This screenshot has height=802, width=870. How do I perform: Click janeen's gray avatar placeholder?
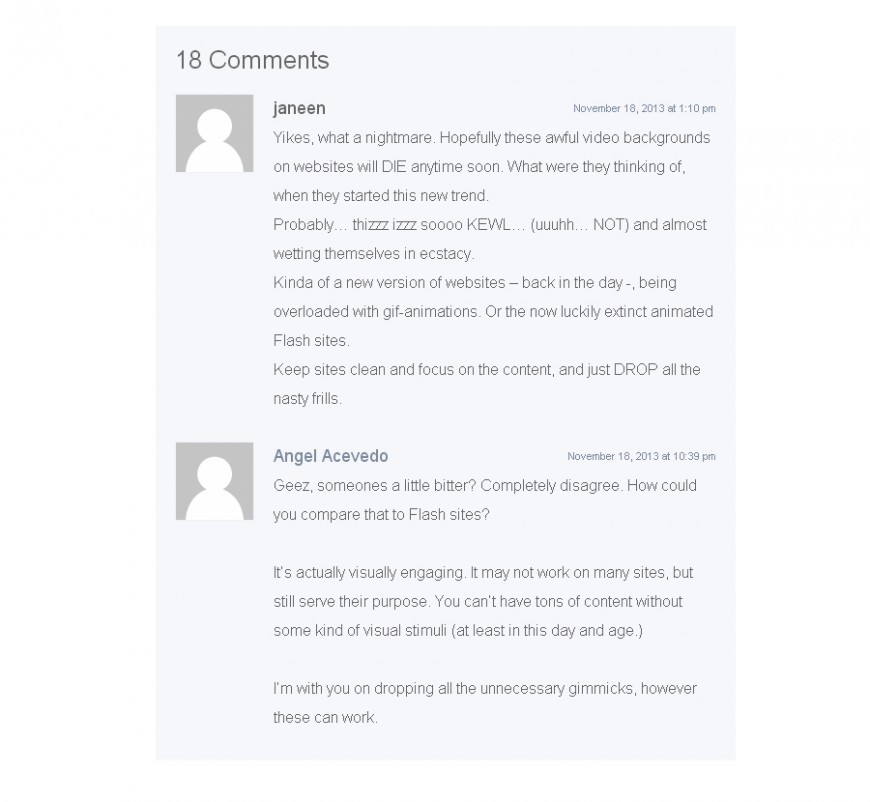tap(214, 133)
